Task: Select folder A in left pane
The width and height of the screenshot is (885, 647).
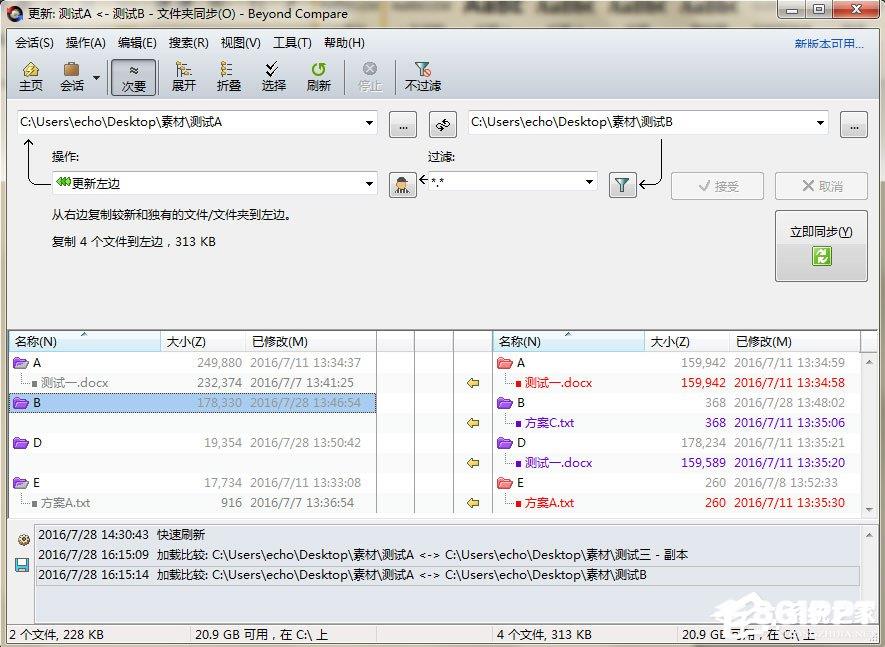Action: click(192, 362)
